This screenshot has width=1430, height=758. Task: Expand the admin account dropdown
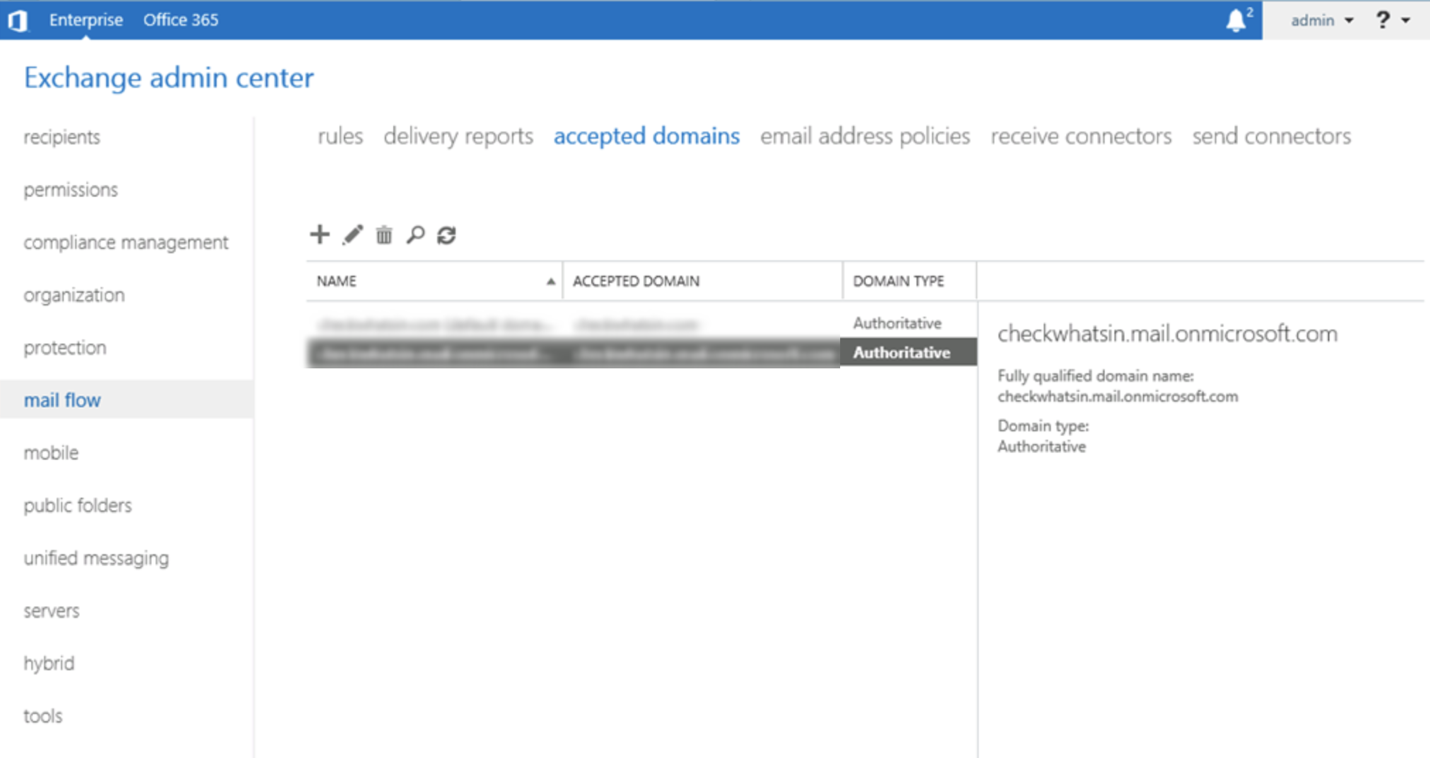tap(1322, 20)
